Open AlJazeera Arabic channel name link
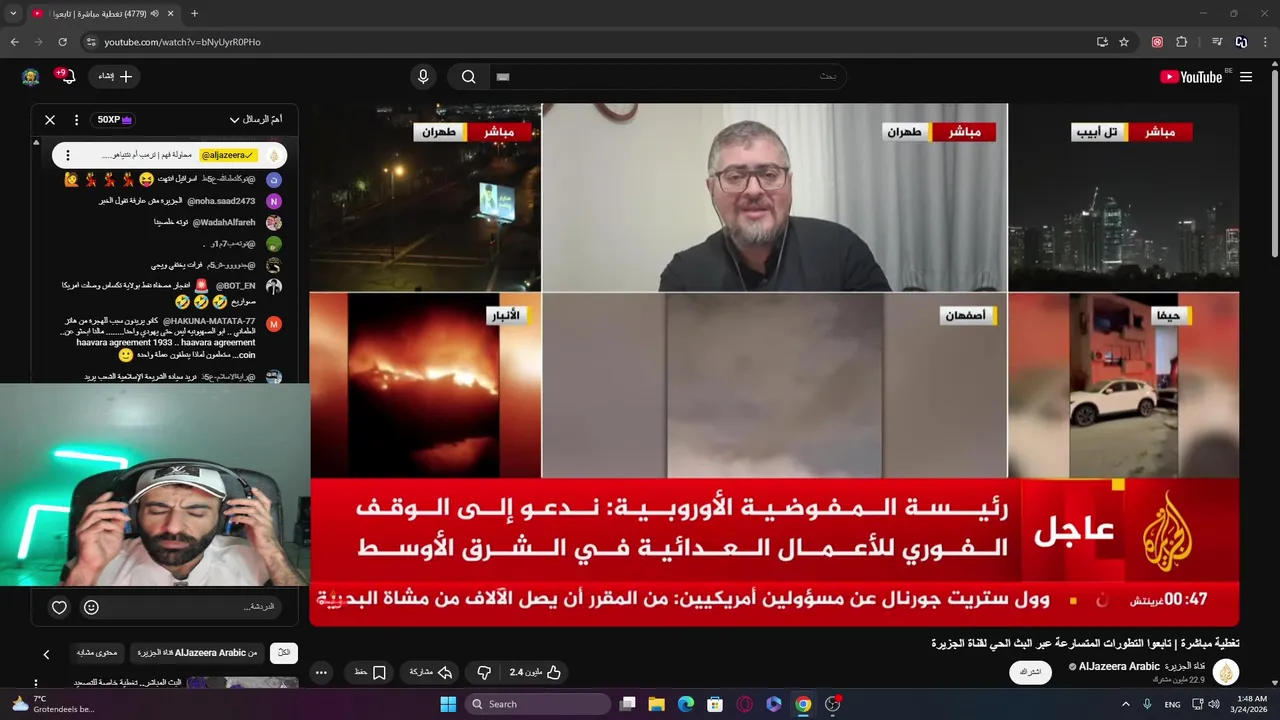The image size is (1280, 720). (x=1142, y=666)
